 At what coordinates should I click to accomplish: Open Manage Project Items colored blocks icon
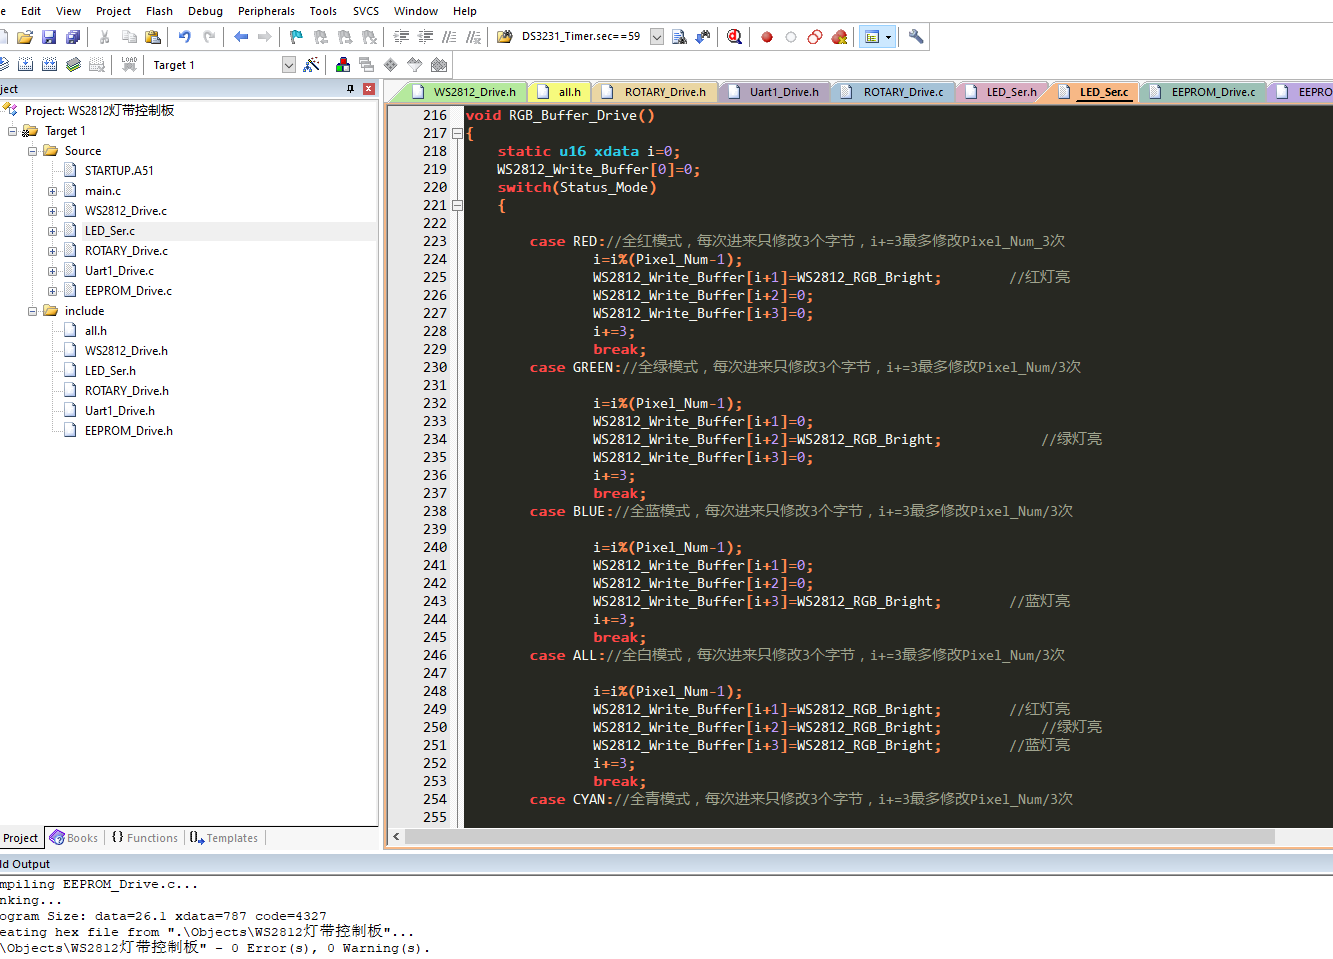click(x=343, y=65)
